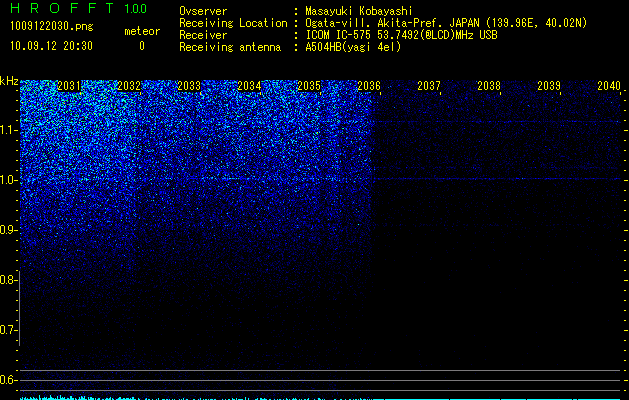Click the 1.1 kHz frequency axis label
The height and width of the screenshot is (400, 629).
(x=7, y=130)
